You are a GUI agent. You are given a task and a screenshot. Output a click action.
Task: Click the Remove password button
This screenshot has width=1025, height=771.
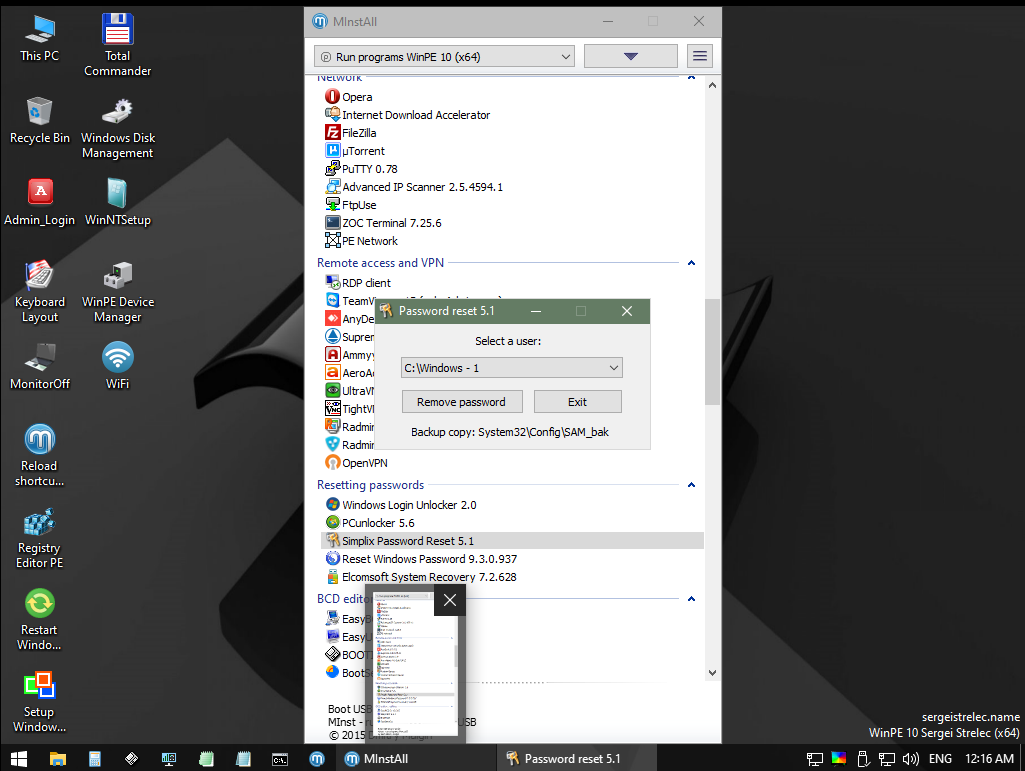[x=462, y=402]
